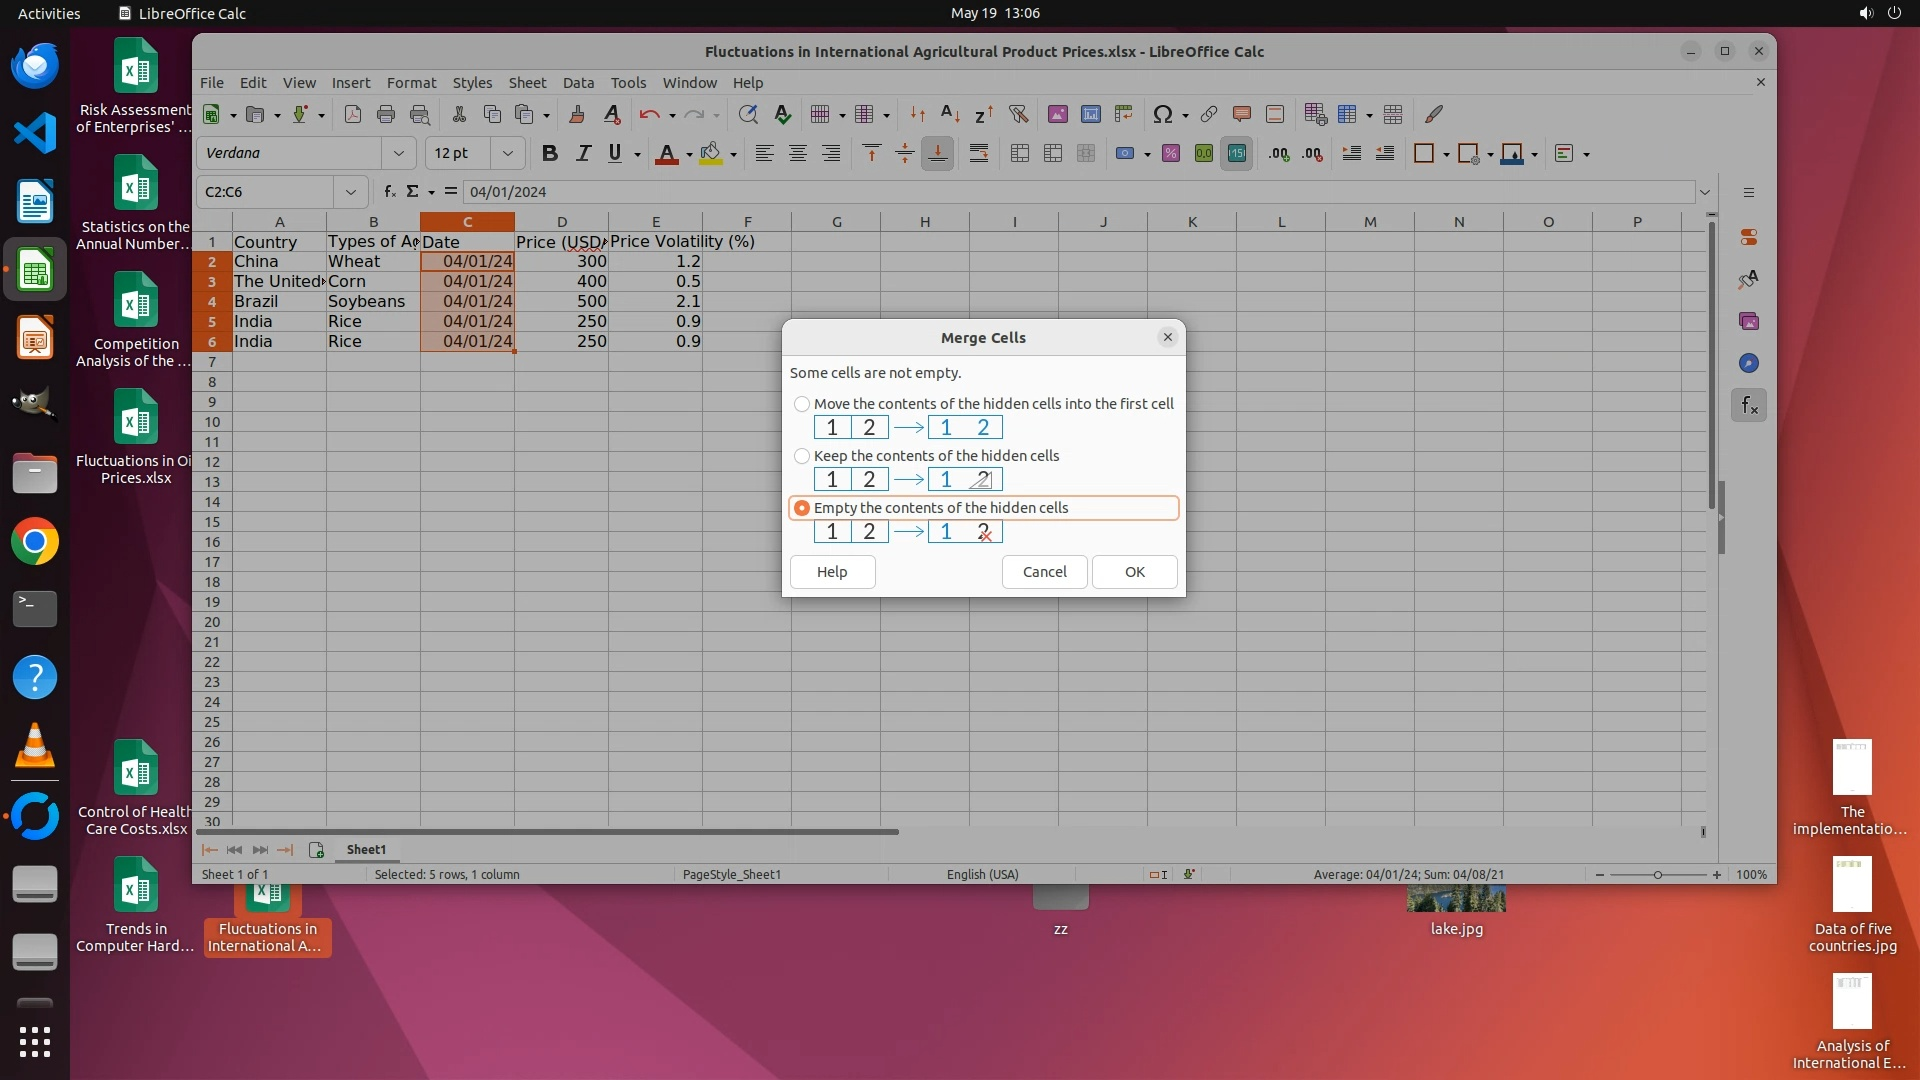The height and width of the screenshot is (1080, 1920).
Task: Open the font size 12 pt dropdown
Action: [508, 154]
